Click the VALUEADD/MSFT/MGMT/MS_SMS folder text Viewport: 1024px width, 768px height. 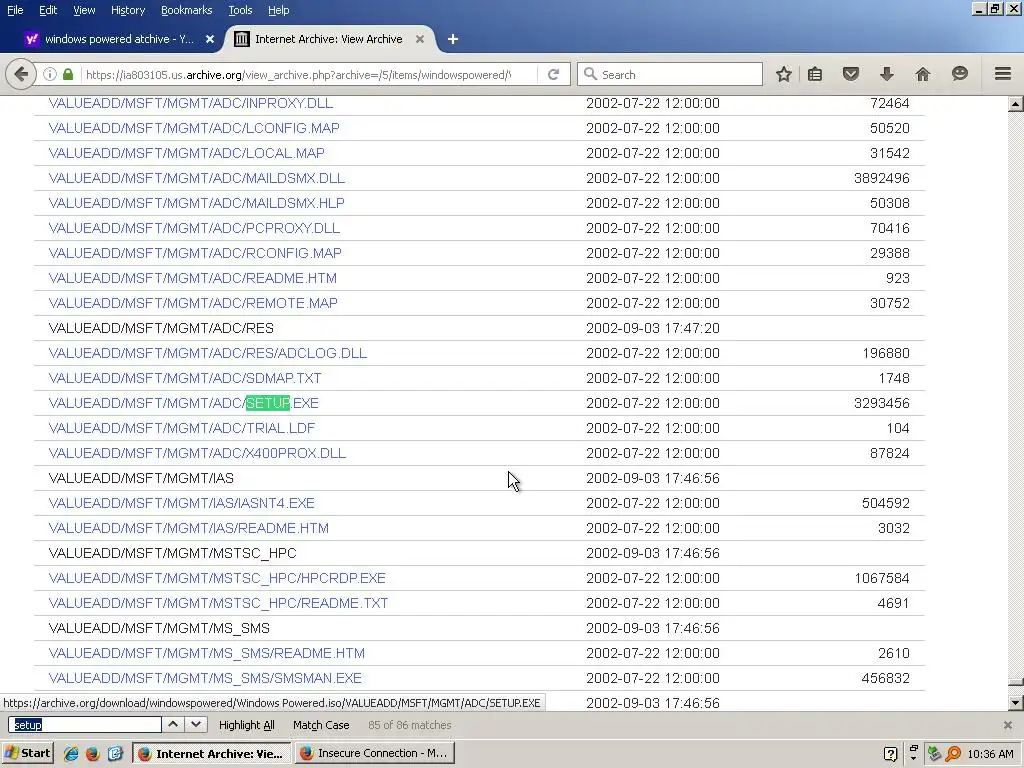159,628
